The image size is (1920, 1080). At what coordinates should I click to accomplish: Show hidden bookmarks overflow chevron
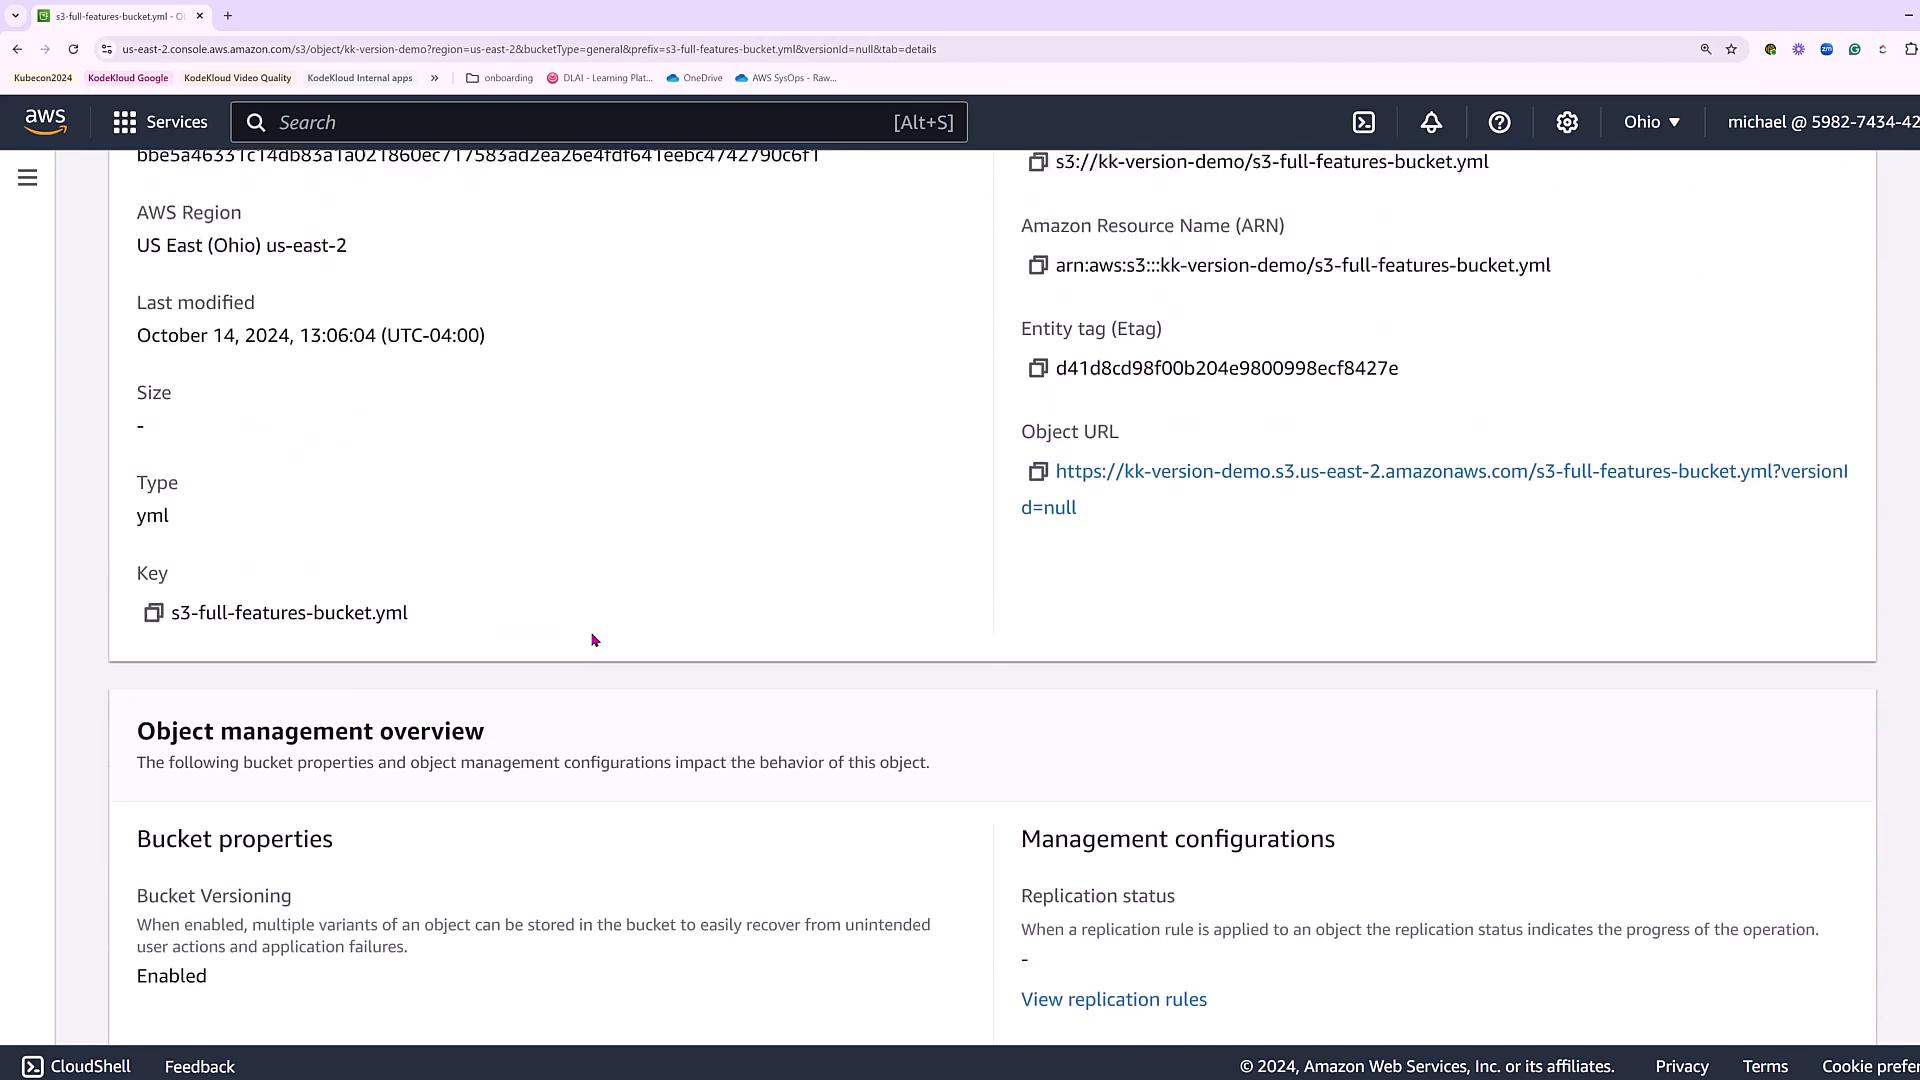coord(434,78)
